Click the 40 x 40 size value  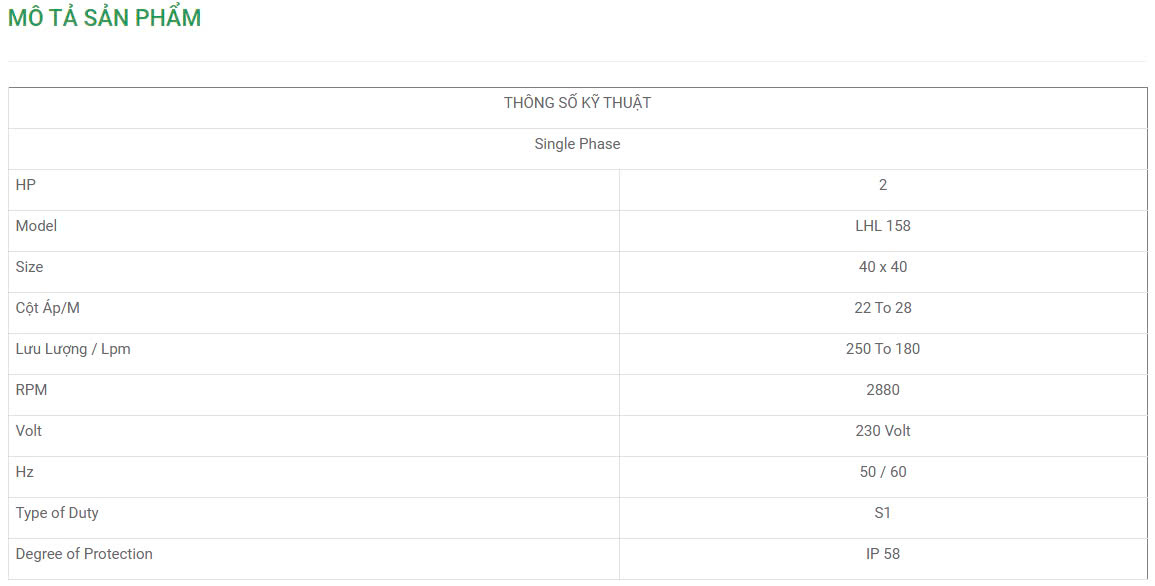(x=882, y=267)
